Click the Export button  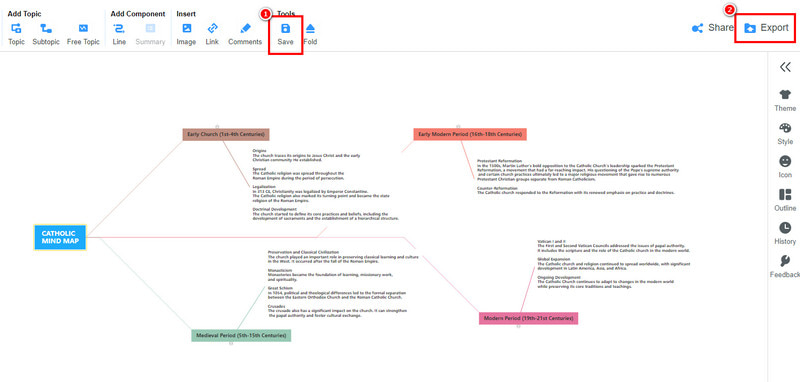[766, 28]
